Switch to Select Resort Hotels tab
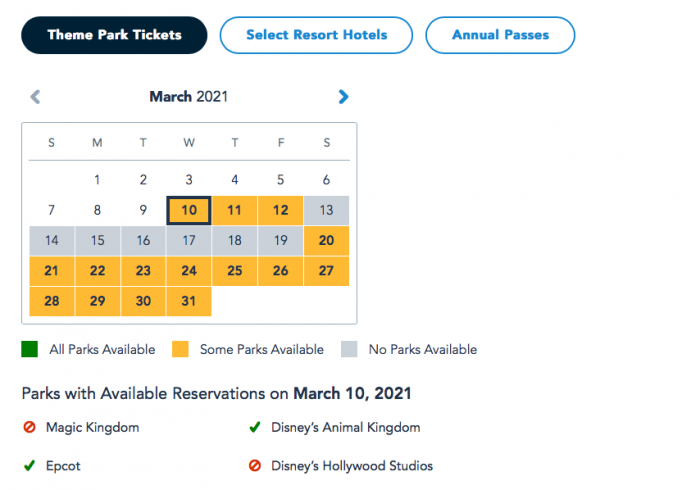This screenshot has width=700, height=490. [x=316, y=35]
